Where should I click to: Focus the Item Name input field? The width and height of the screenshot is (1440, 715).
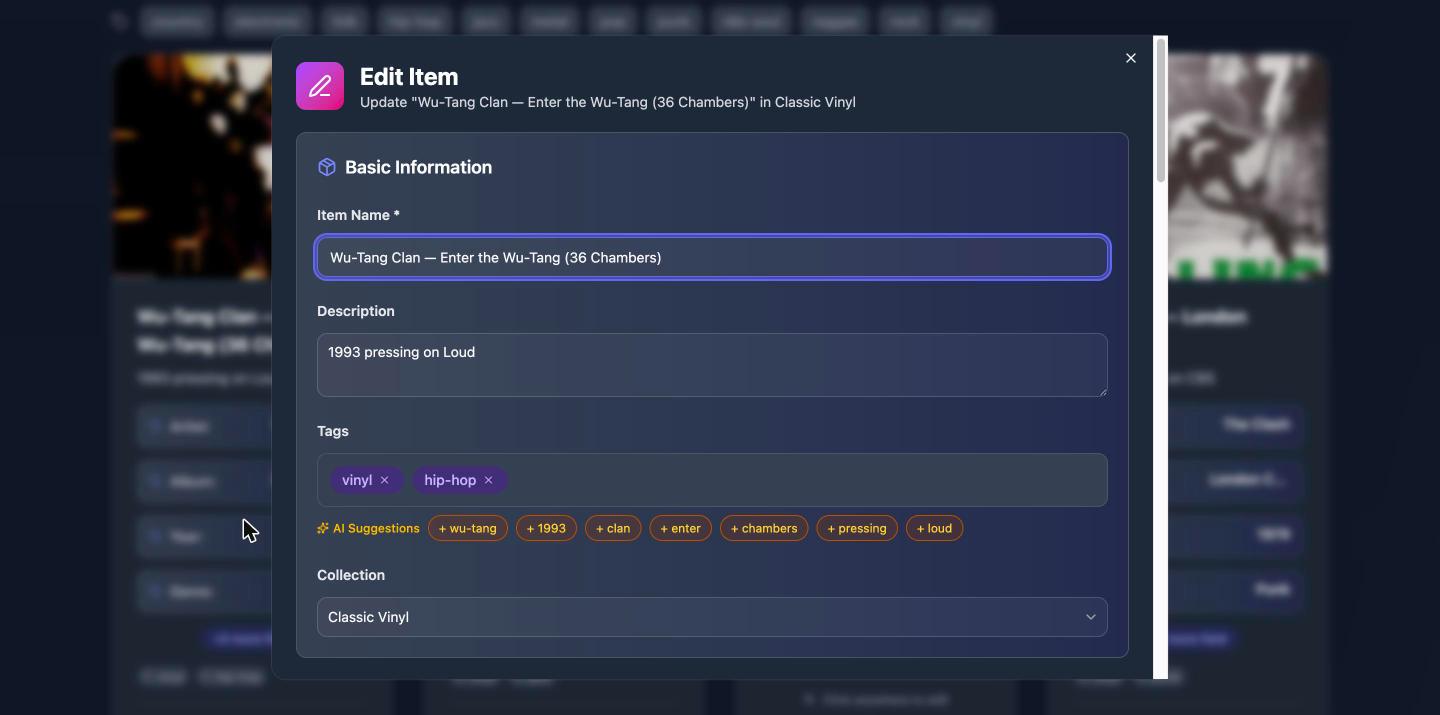coord(712,257)
